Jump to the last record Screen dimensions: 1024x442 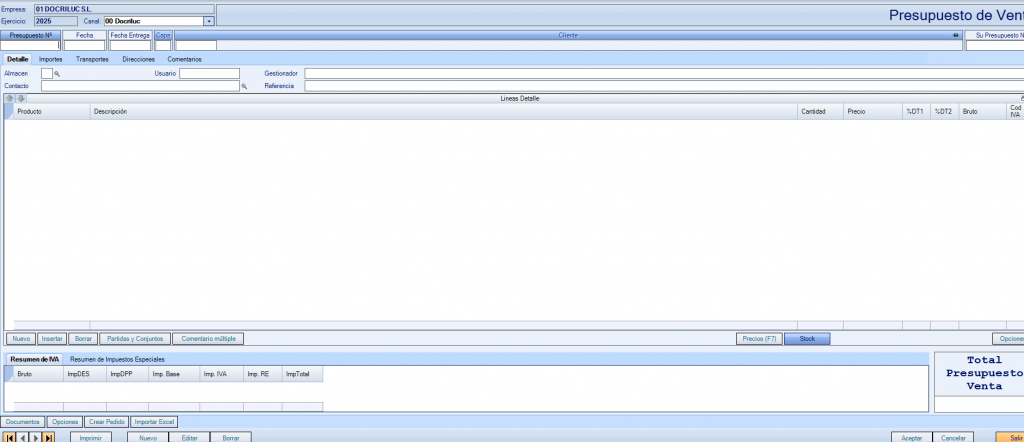click(x=49, y=437)
